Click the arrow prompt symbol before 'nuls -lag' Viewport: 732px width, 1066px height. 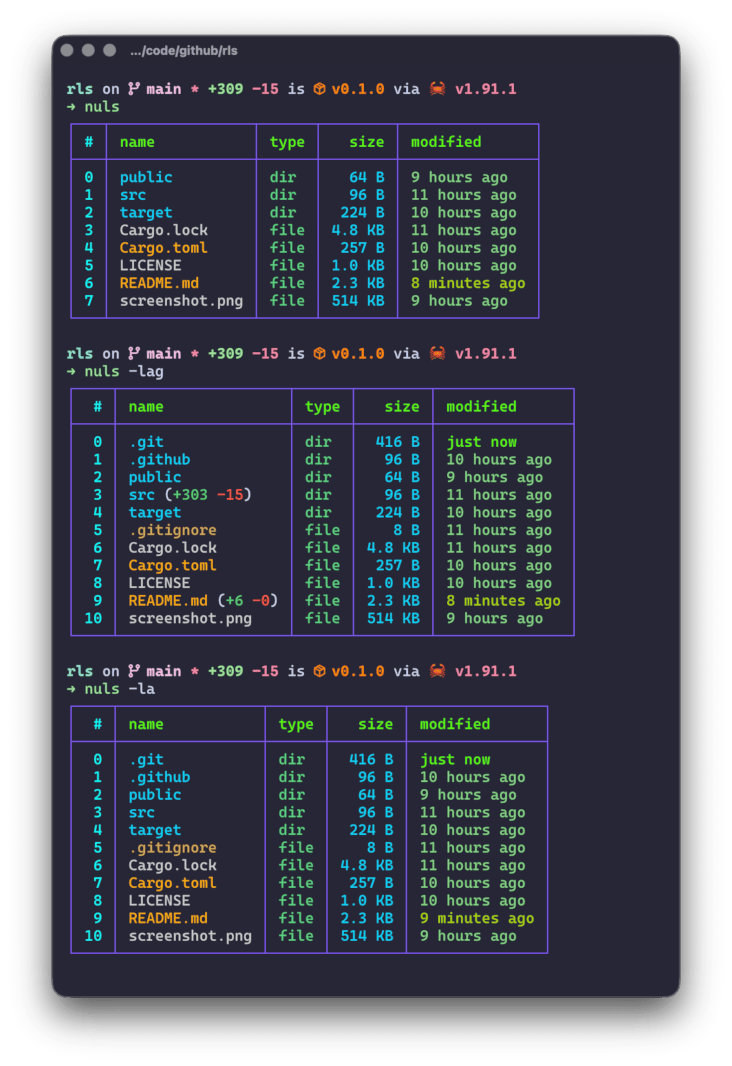click(x=72, y=372)
